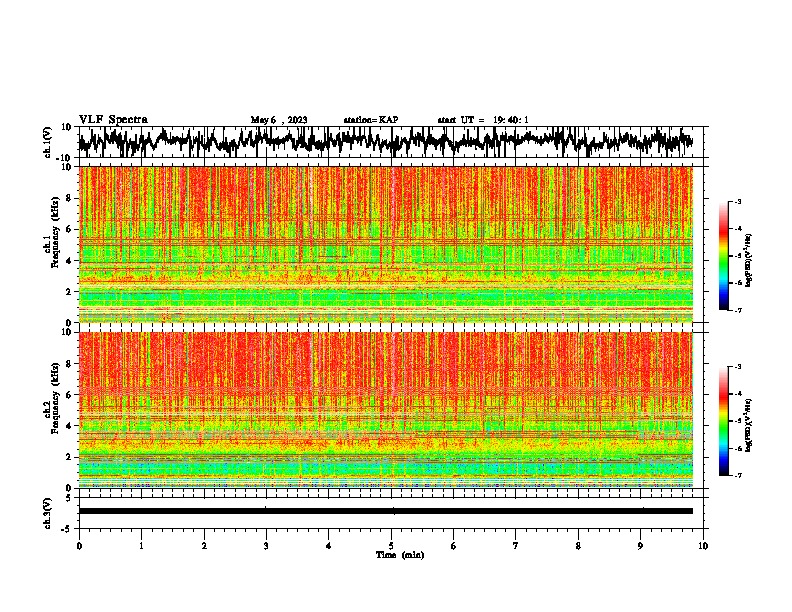
Task: Click the '2' kHz tick of ch.1 spectrogram
Action: (70, 291)
